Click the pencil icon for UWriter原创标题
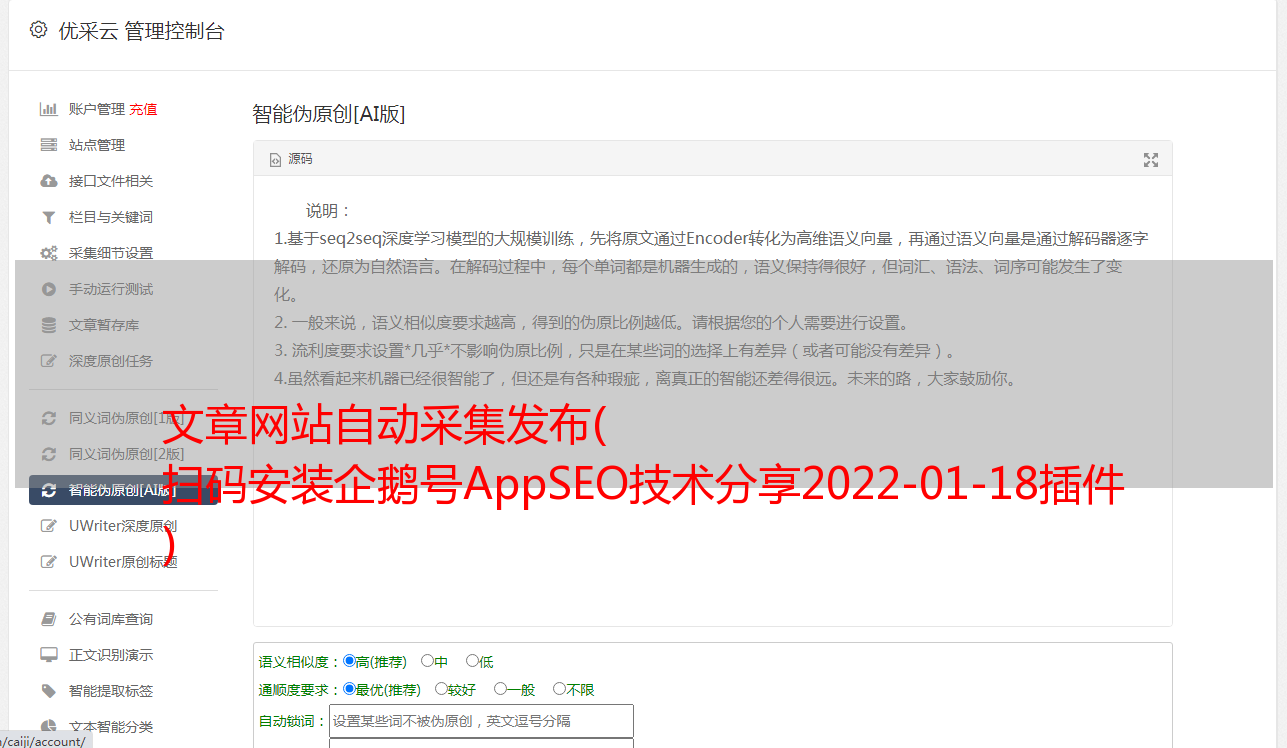The height and width of the screenshot is (748, 1287). point(48,562)
